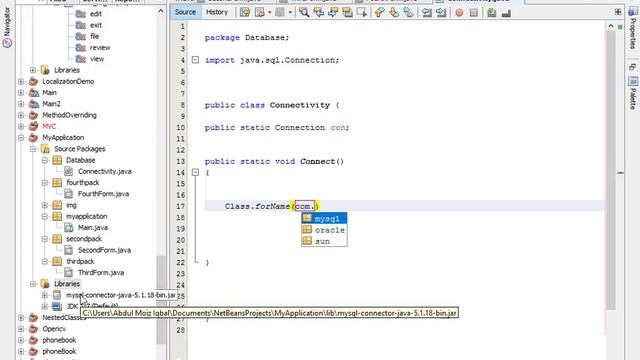Click the Database package icon
This screenshot has width=640, height=360.
57,160
